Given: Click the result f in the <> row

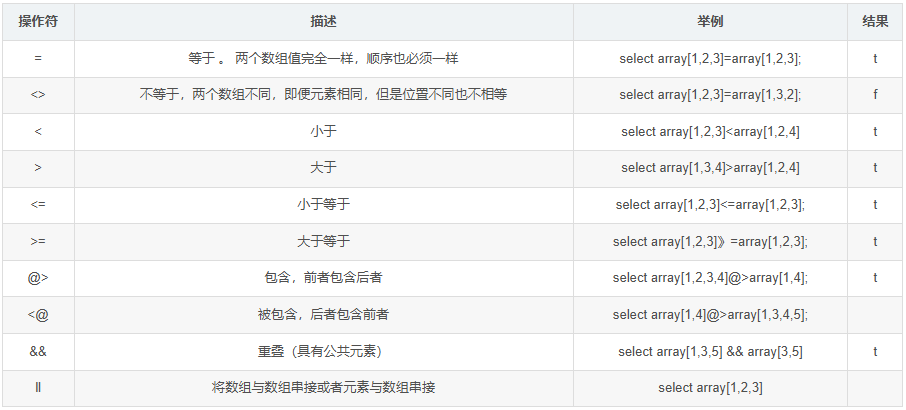Looking at the screenshot, I should pyautogui.click(x=875, y=95).
